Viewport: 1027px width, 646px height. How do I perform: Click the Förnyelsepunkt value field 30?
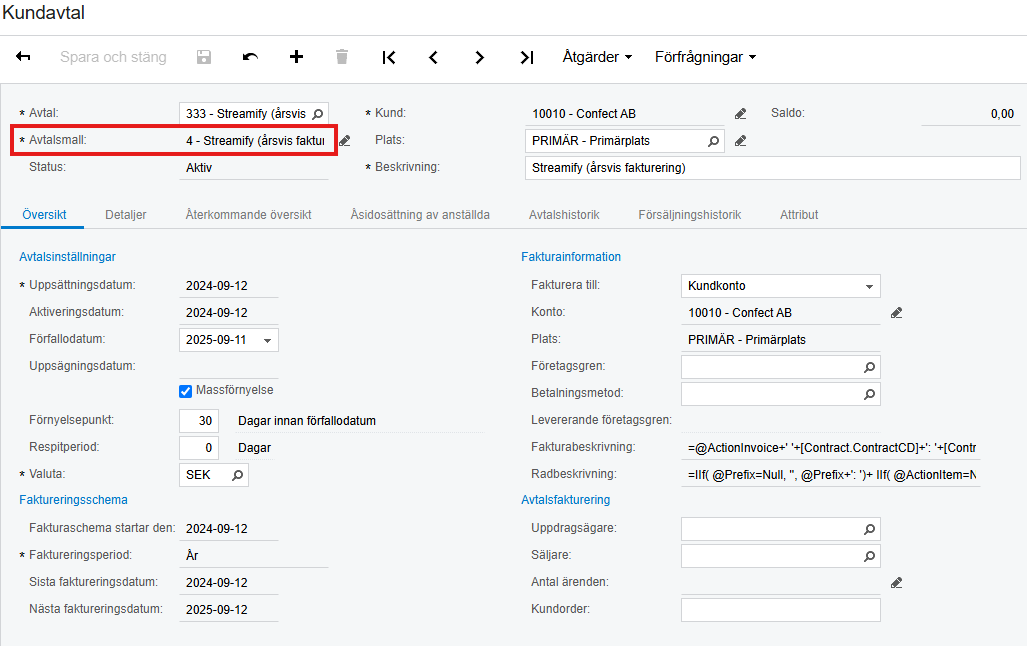click(198, 421)
